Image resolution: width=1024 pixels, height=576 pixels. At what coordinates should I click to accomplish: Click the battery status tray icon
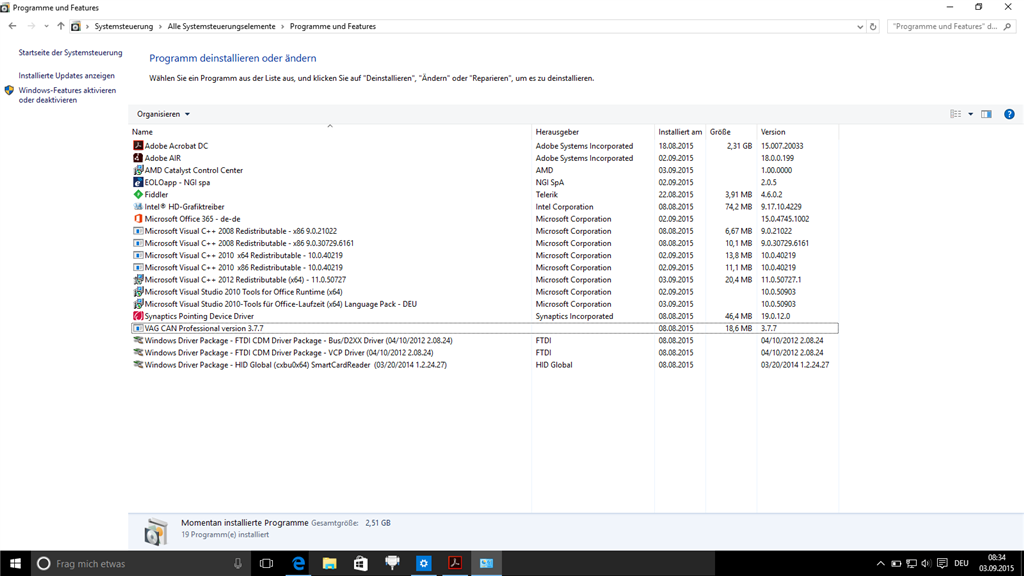pos(896,563)
